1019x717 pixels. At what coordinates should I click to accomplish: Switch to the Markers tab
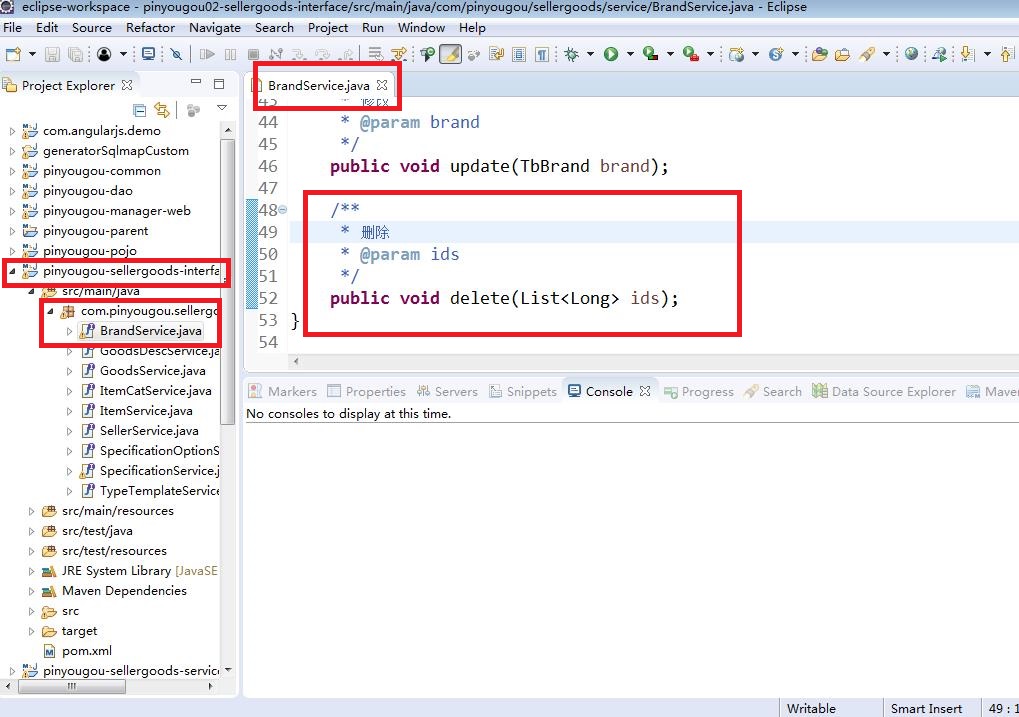[x=283, y=391]
